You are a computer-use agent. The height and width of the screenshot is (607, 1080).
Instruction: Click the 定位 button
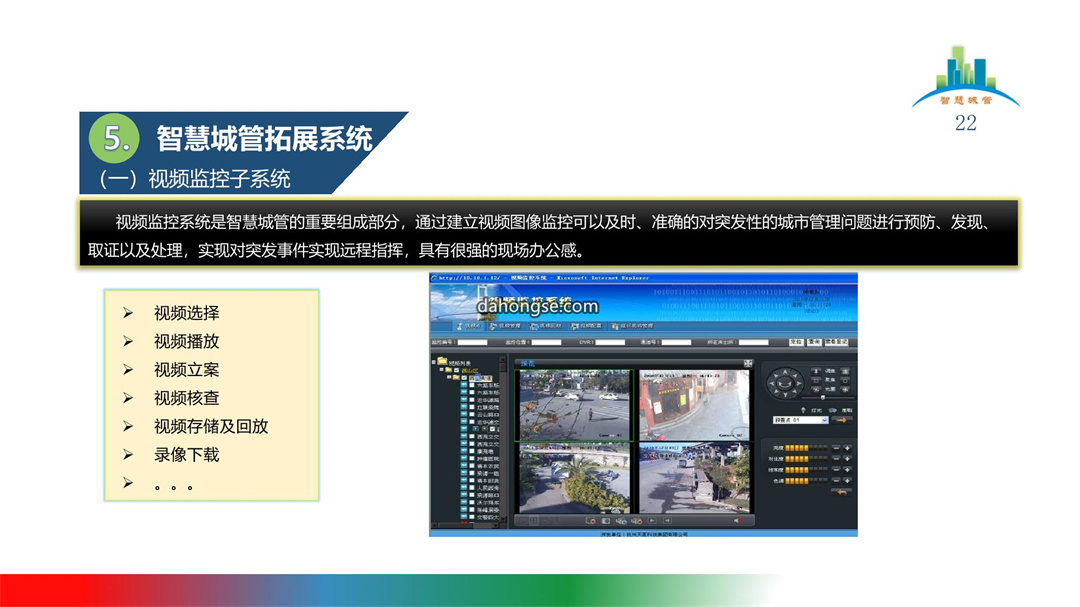click(x=796, y=342)
